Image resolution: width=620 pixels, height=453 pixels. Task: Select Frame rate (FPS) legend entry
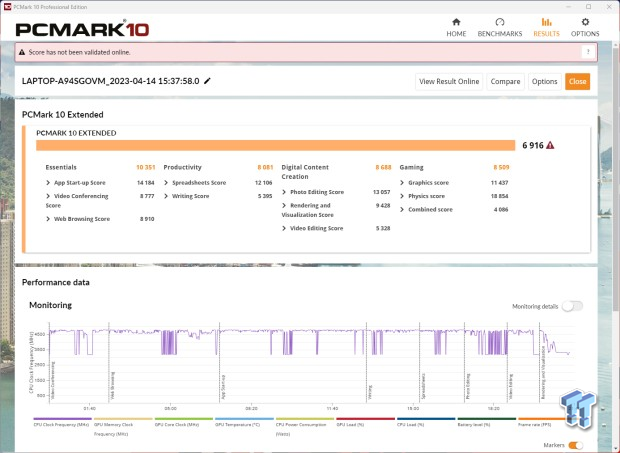(542, 422)
